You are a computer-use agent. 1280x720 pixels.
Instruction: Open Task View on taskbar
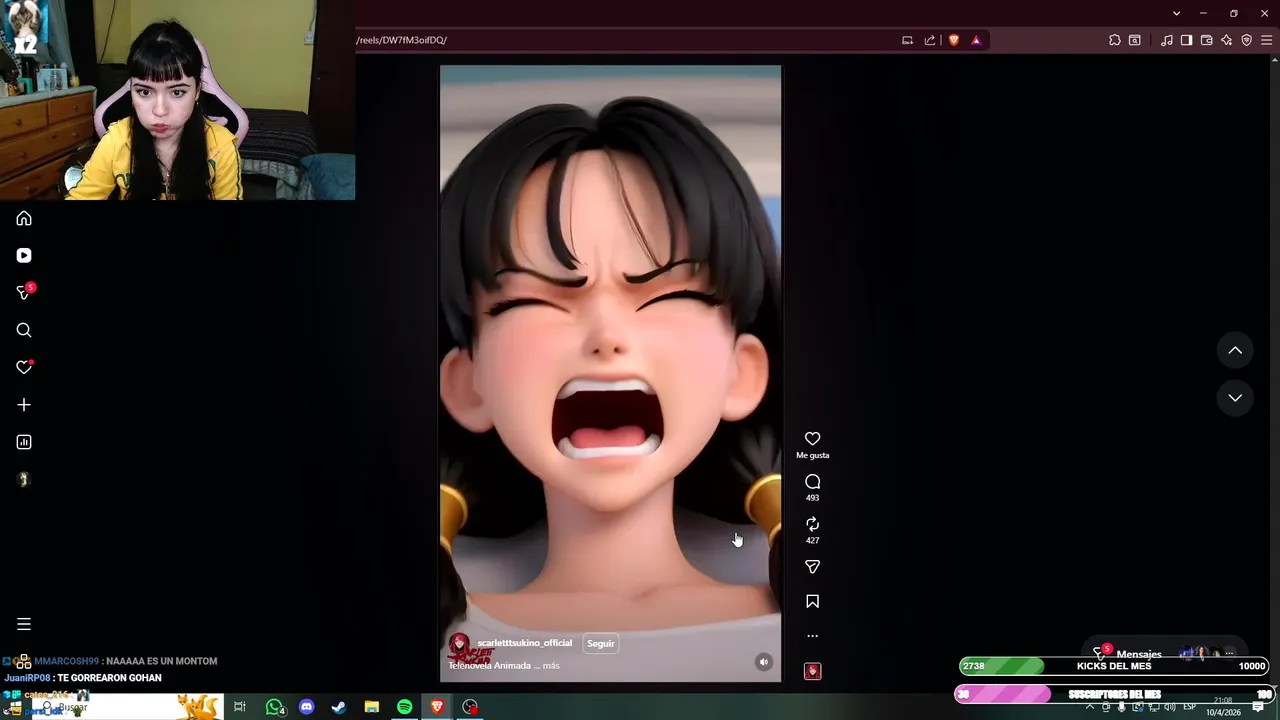240,707
